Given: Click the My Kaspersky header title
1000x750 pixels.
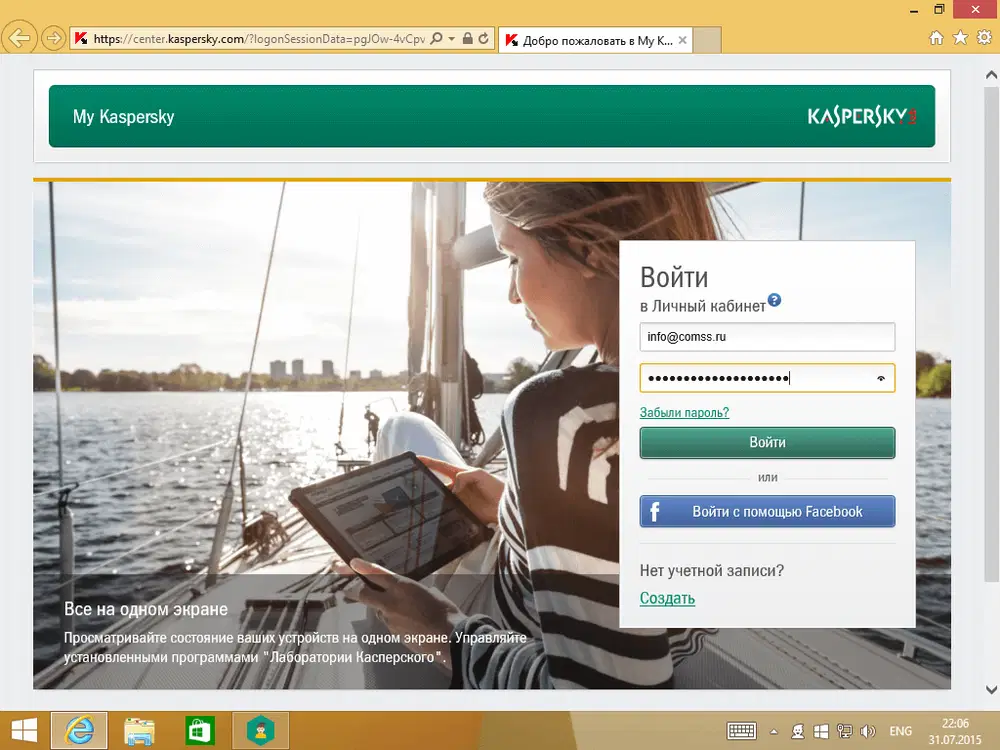Looking at the screenshot, I should (123, 117).
